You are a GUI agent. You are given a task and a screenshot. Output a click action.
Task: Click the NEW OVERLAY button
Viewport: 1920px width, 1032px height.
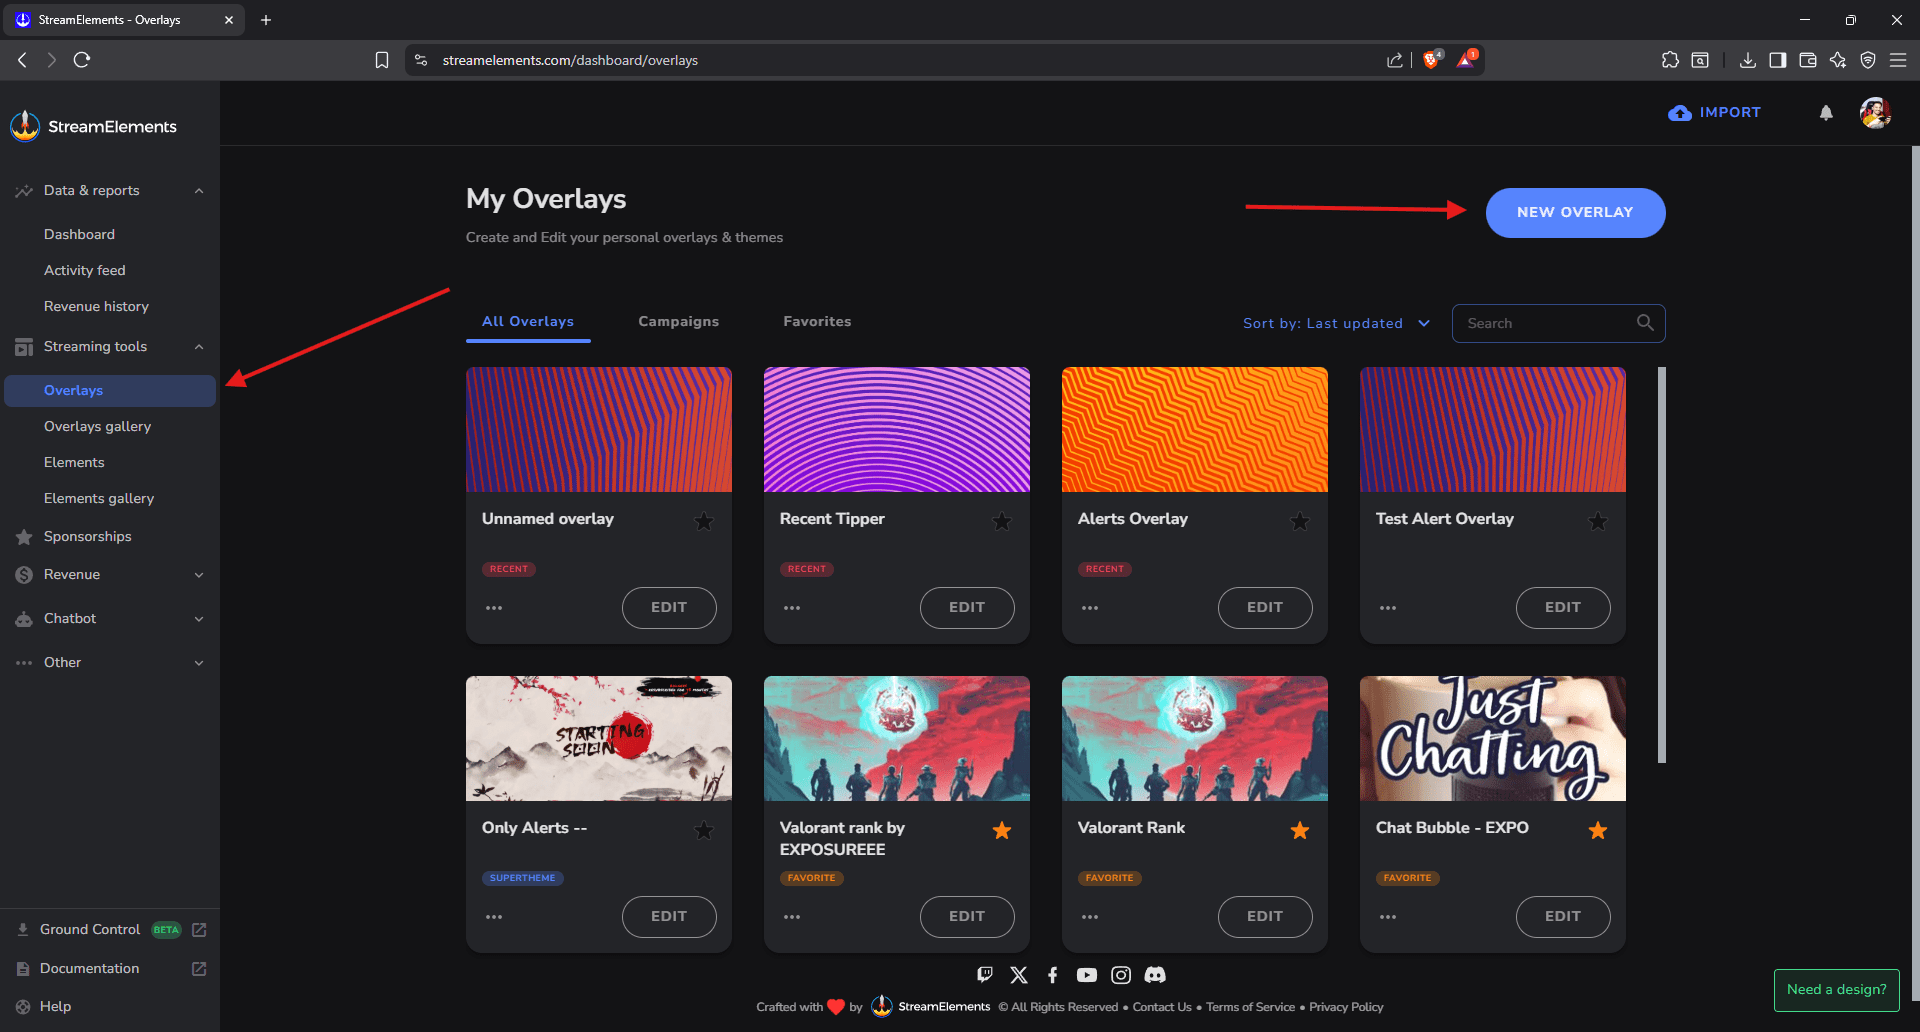click(1574, 212)
